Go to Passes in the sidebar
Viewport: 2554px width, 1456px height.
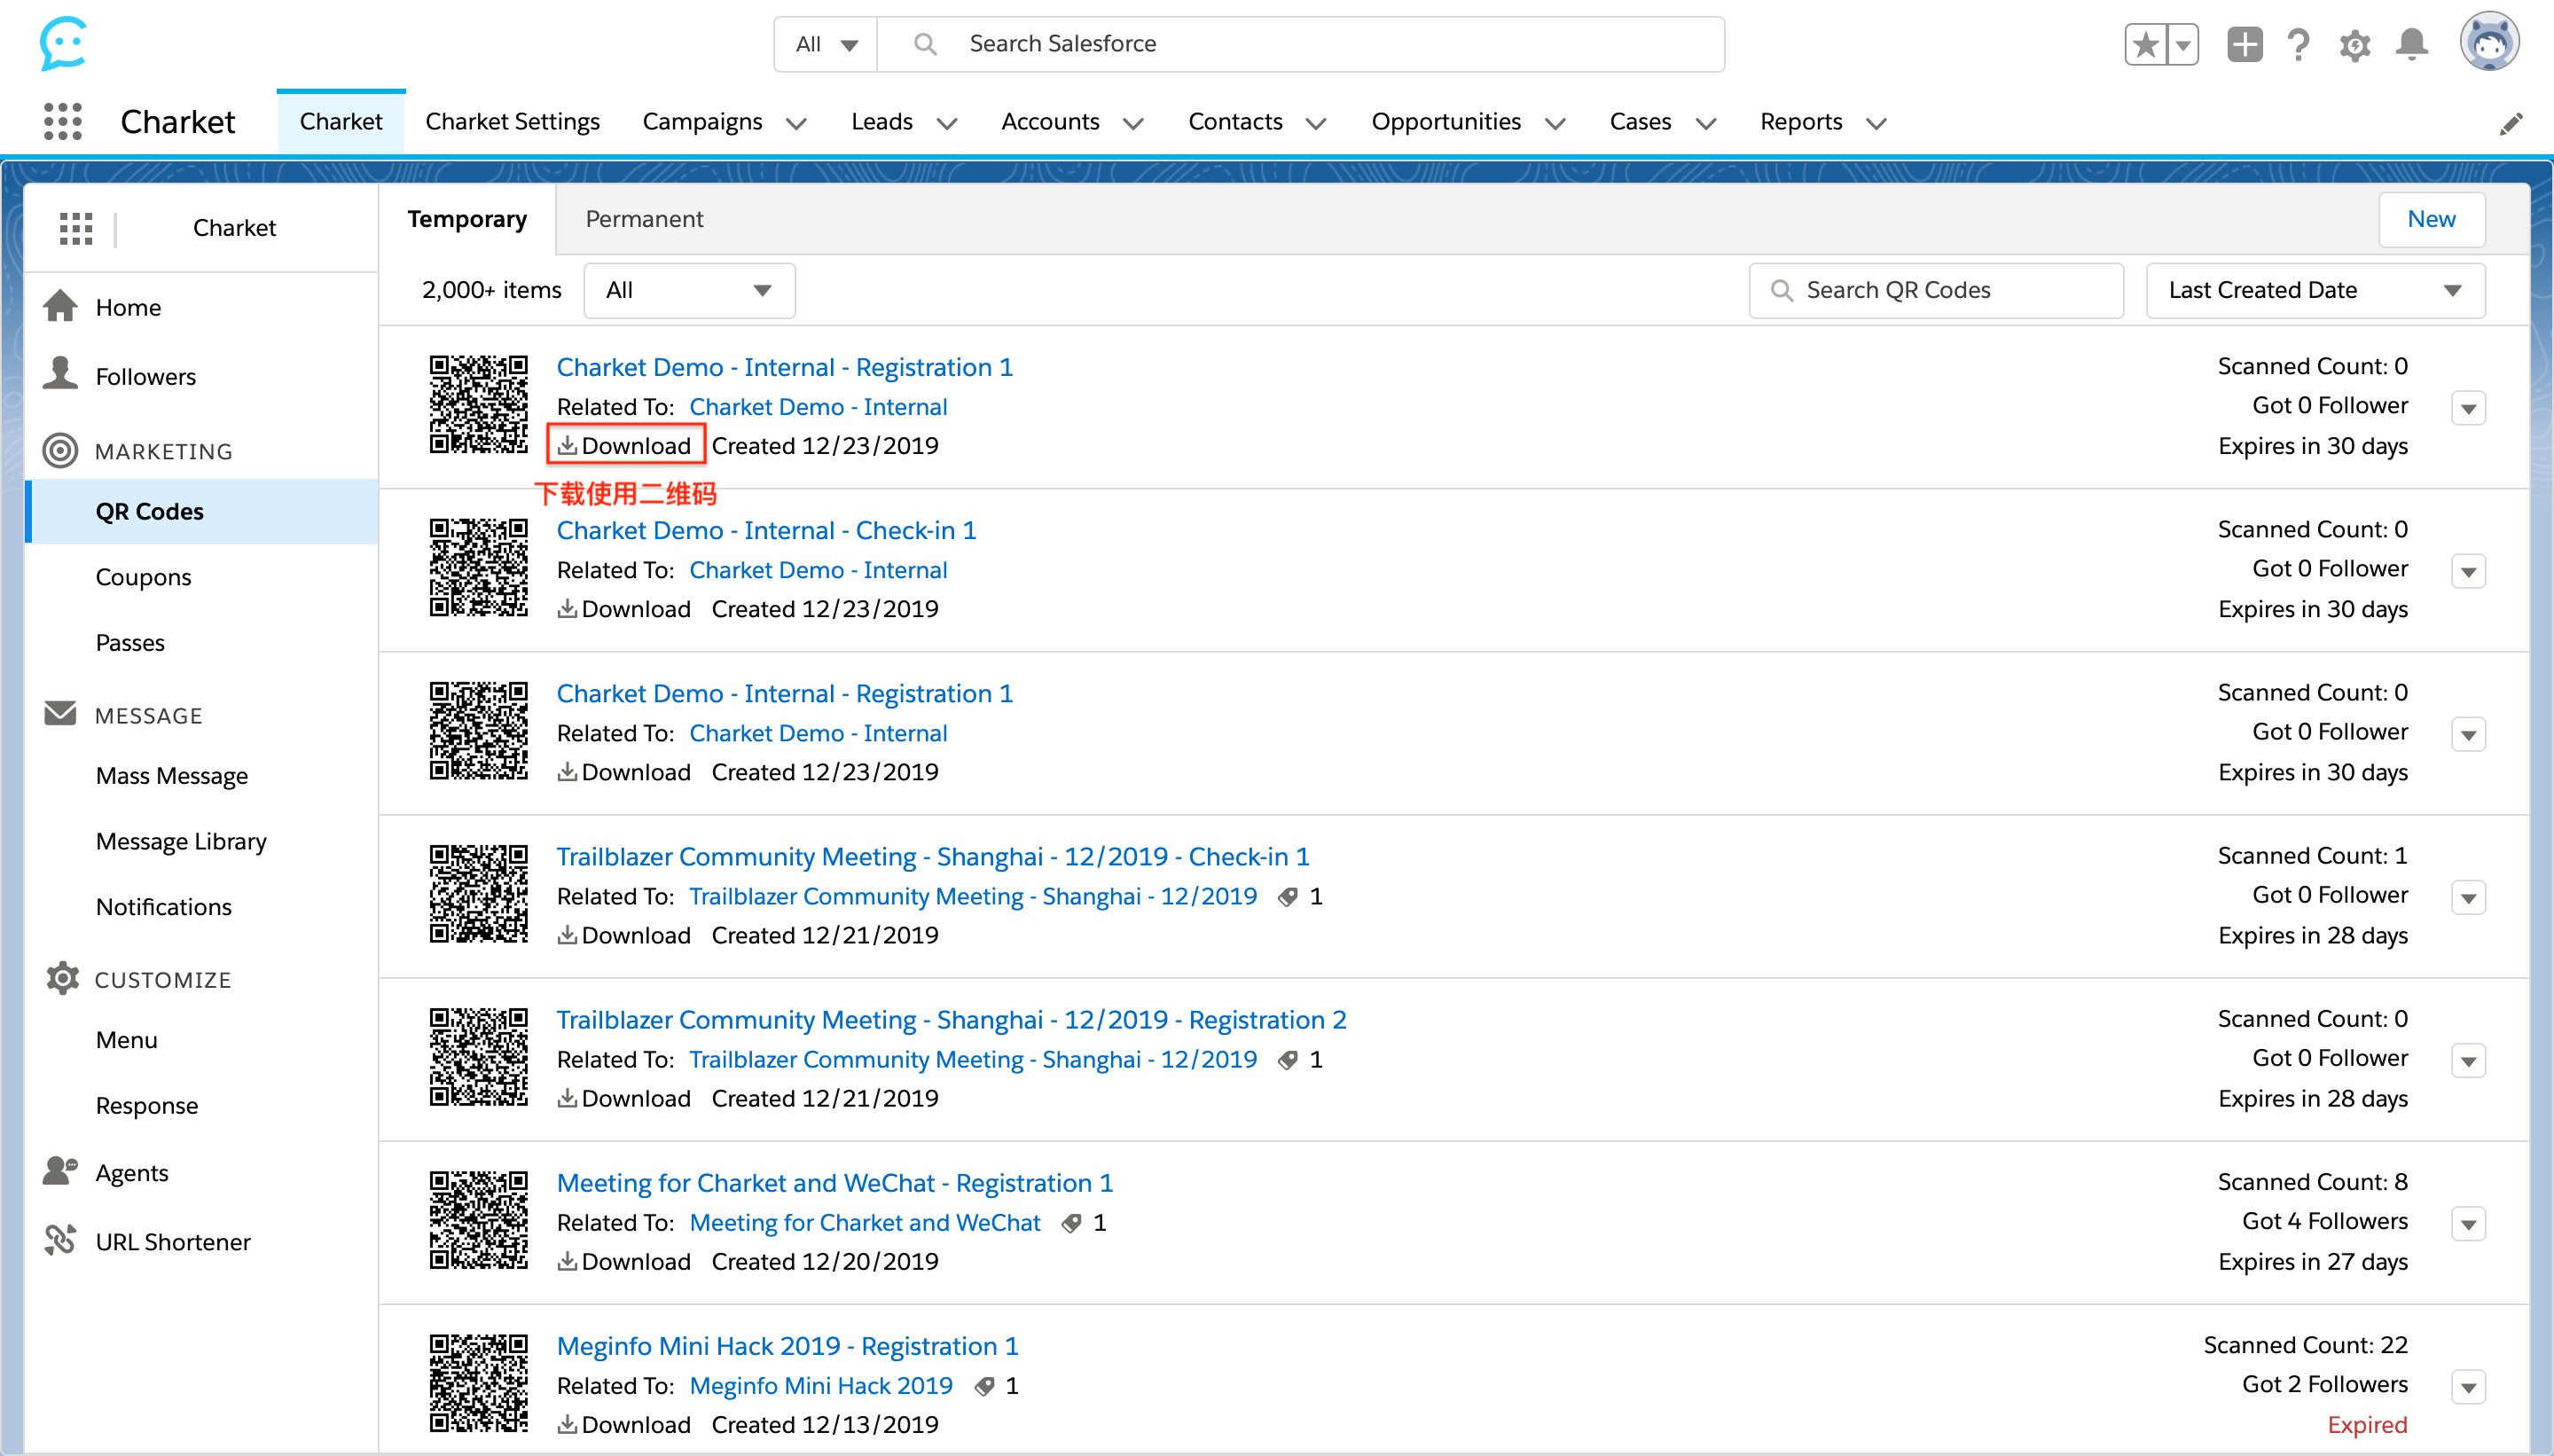[130, 642]
